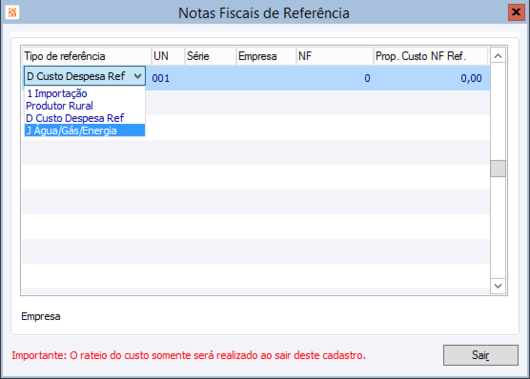The image size is (530, 379).
Task: Click the empty Empresa cell in first row
Action: 266,78
